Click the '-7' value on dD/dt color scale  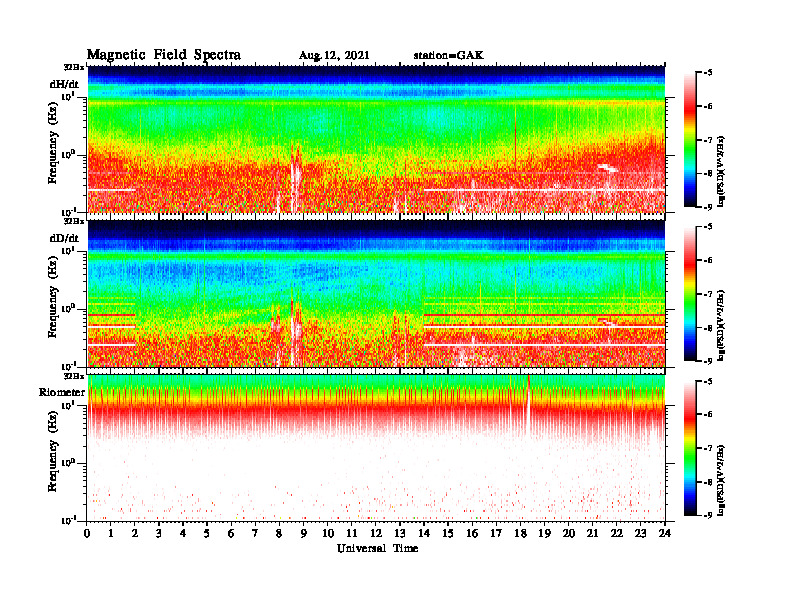click(708, 294)
